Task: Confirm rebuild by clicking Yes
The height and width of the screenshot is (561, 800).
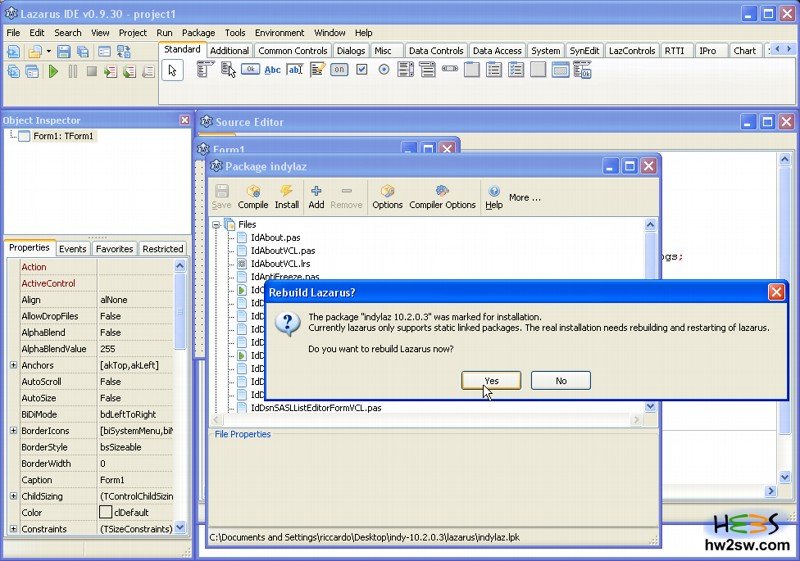Action: click(491, 380)
